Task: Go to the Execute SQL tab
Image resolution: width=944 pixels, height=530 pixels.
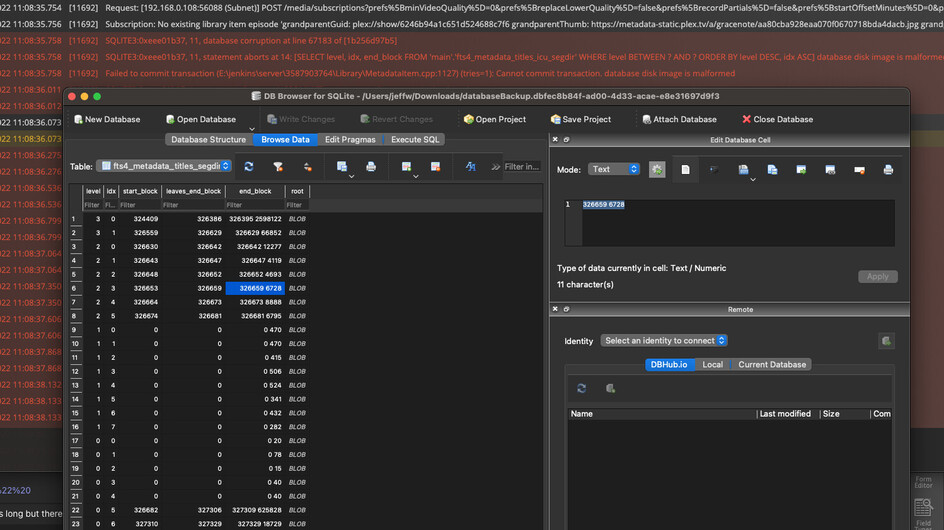Action: [415, 140]
